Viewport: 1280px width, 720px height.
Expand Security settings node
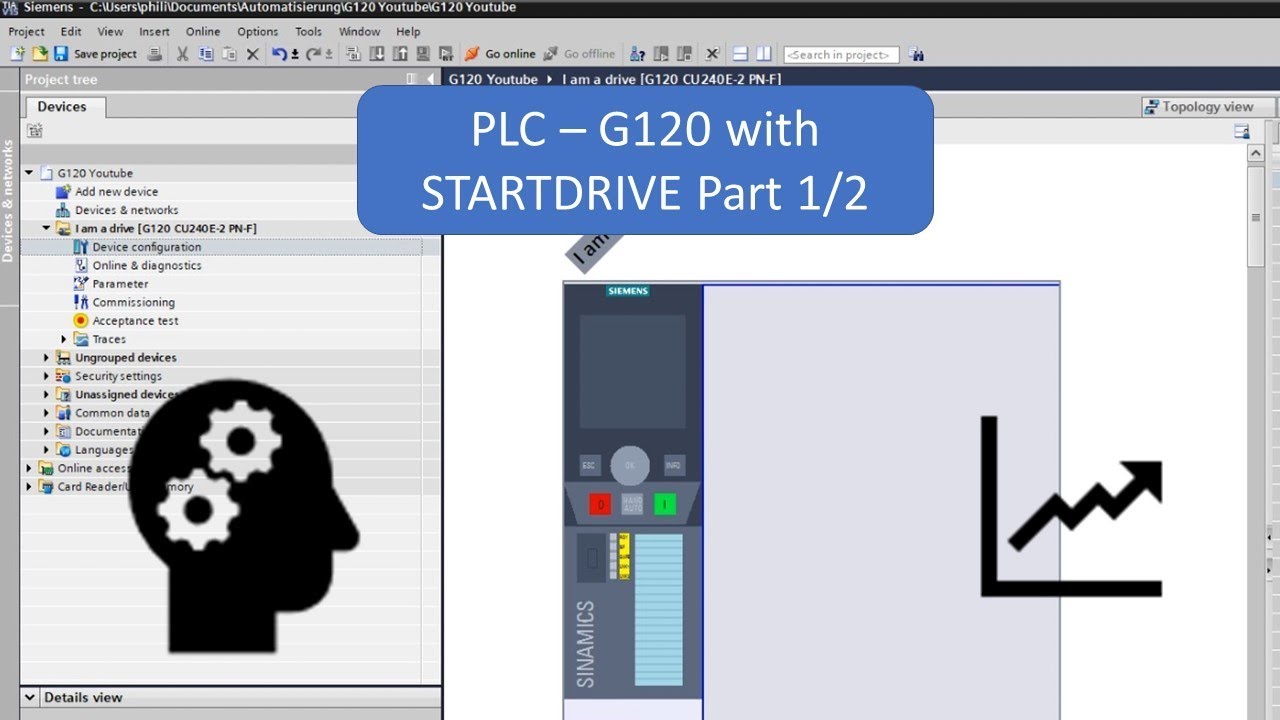point(46,376)
